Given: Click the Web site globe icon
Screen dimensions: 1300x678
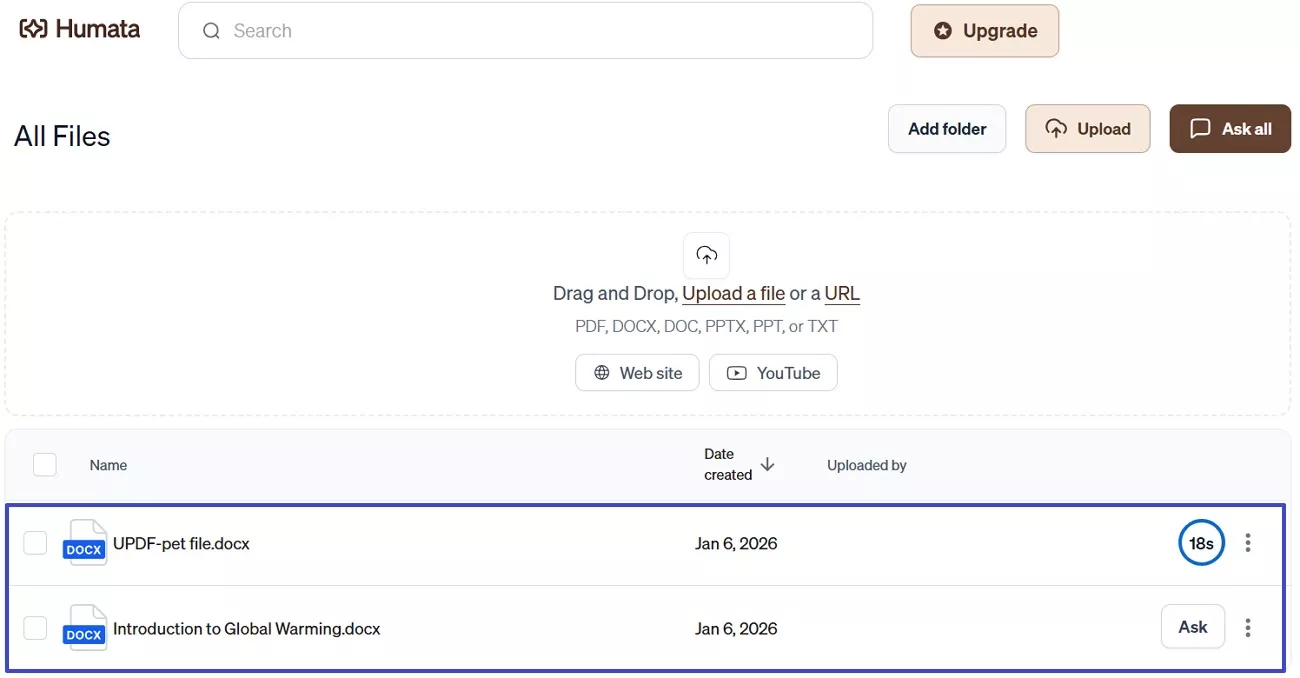Looking at the screenshot, I should (601, 372).
